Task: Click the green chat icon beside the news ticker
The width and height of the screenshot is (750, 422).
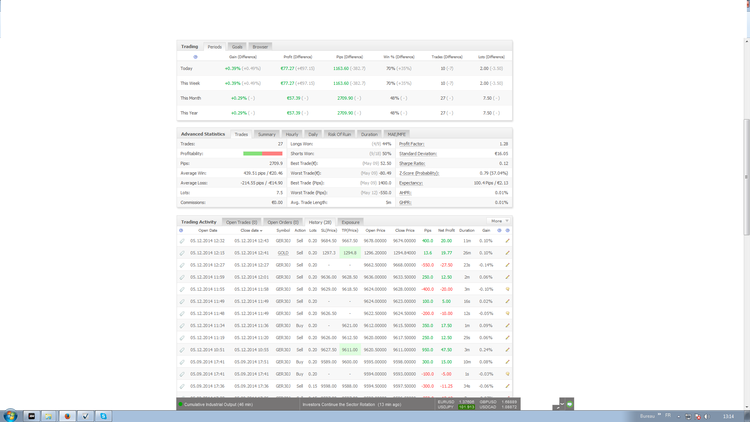Action: click(x=570, y=404)
